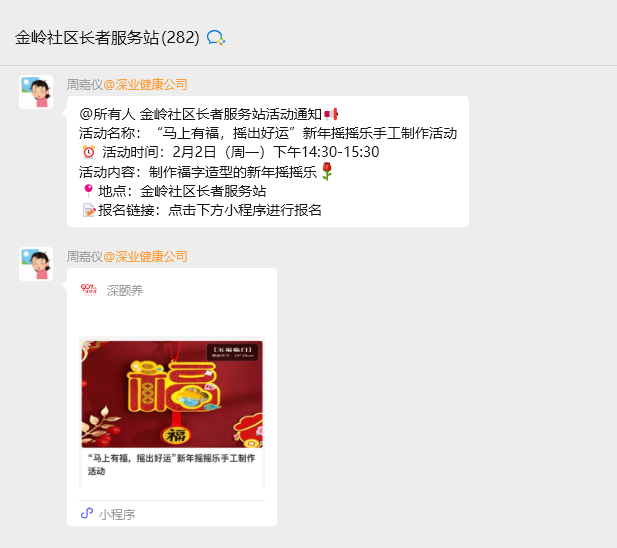617x548 pixels.
Task: Click the 小程序 label at card footer
Action: 117,514
